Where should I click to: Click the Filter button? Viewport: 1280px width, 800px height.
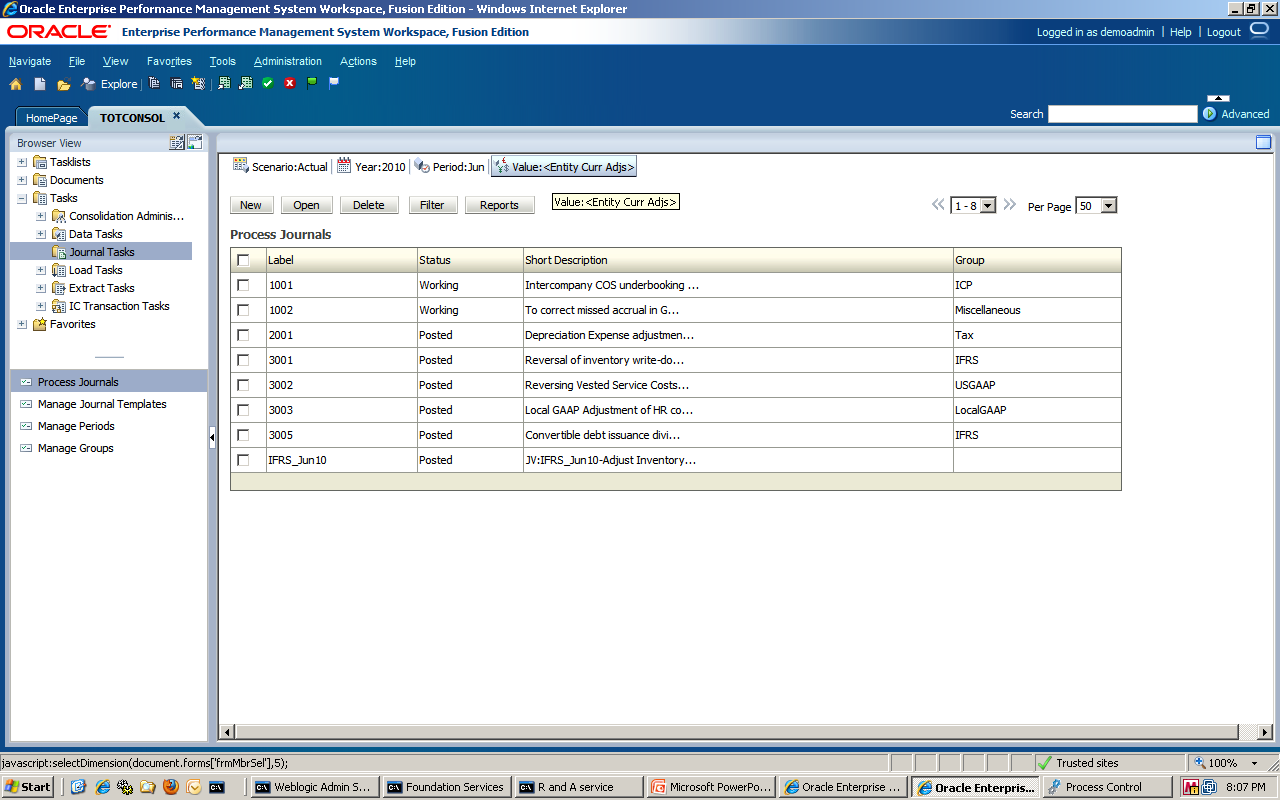[432, 205]
